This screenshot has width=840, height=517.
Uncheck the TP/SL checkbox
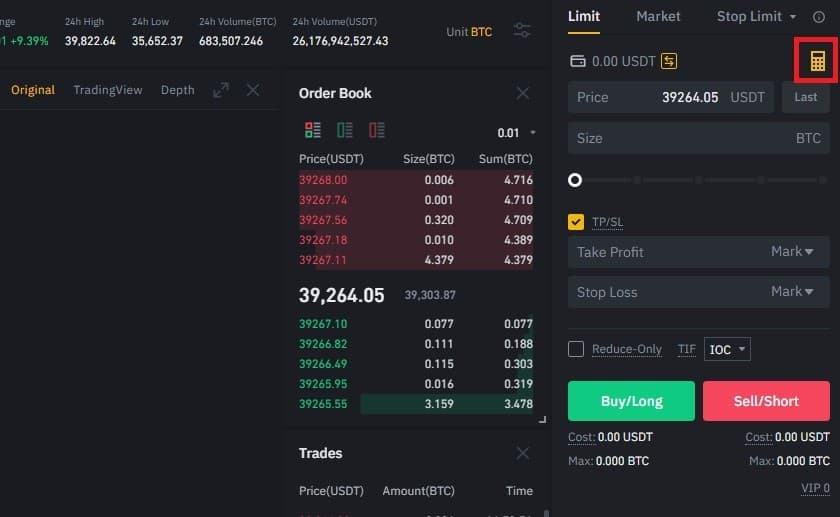(576, 222)
